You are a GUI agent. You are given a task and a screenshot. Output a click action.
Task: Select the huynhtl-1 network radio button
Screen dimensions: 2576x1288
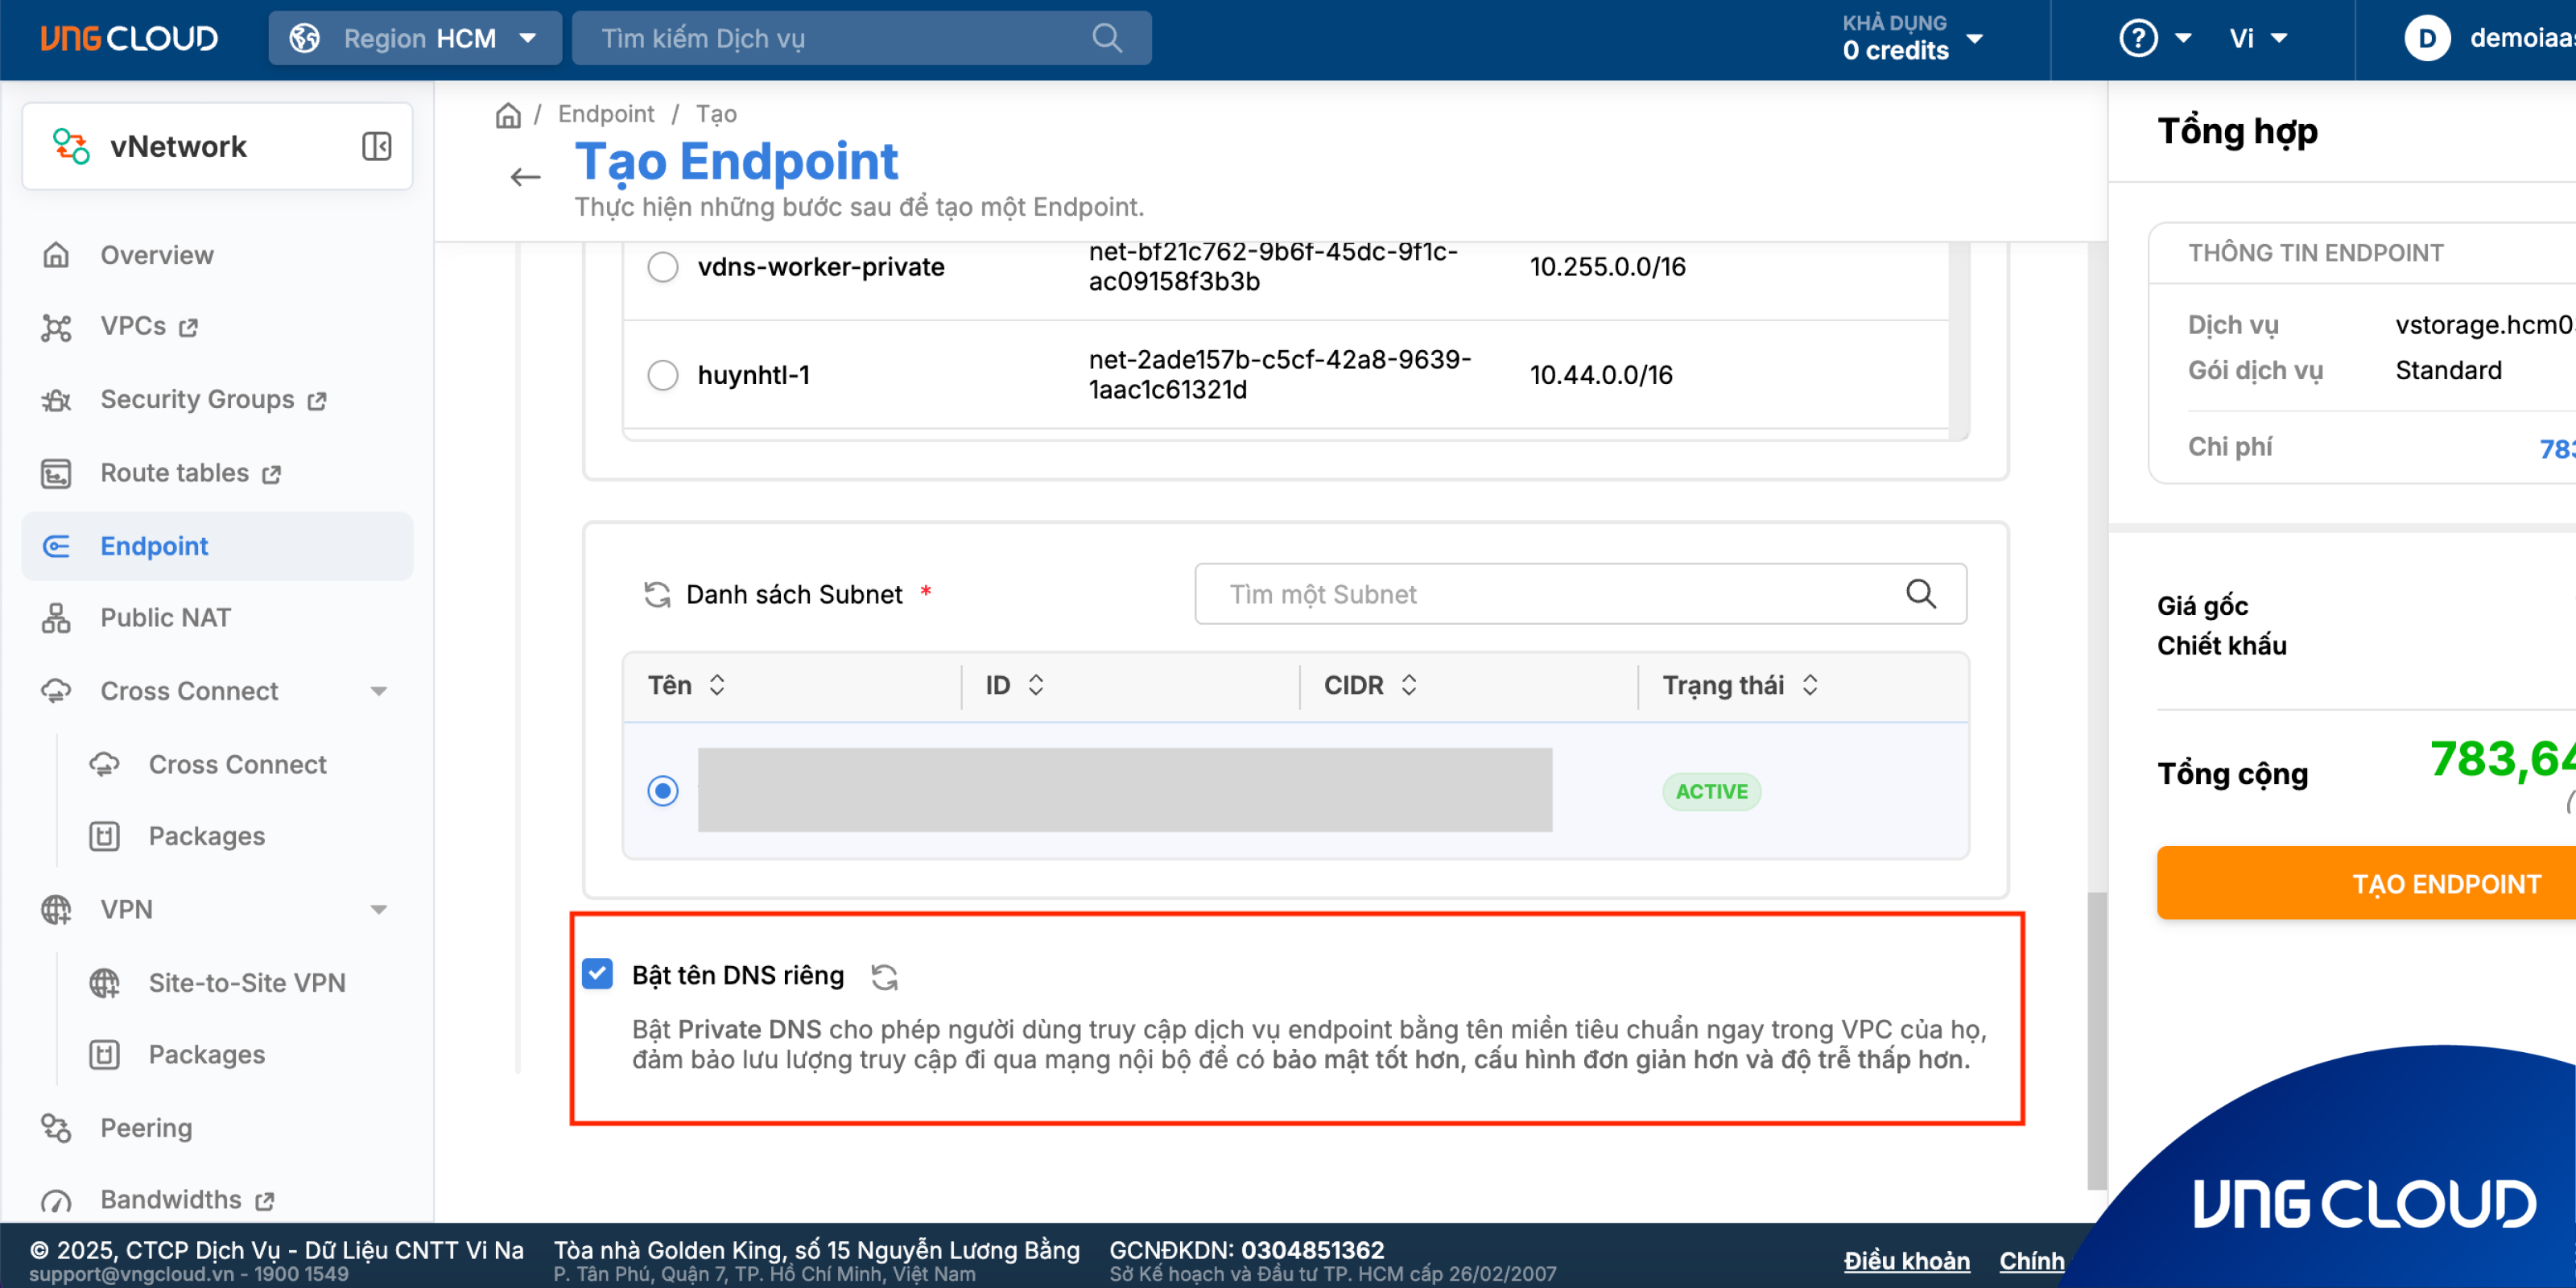[662, 375]
